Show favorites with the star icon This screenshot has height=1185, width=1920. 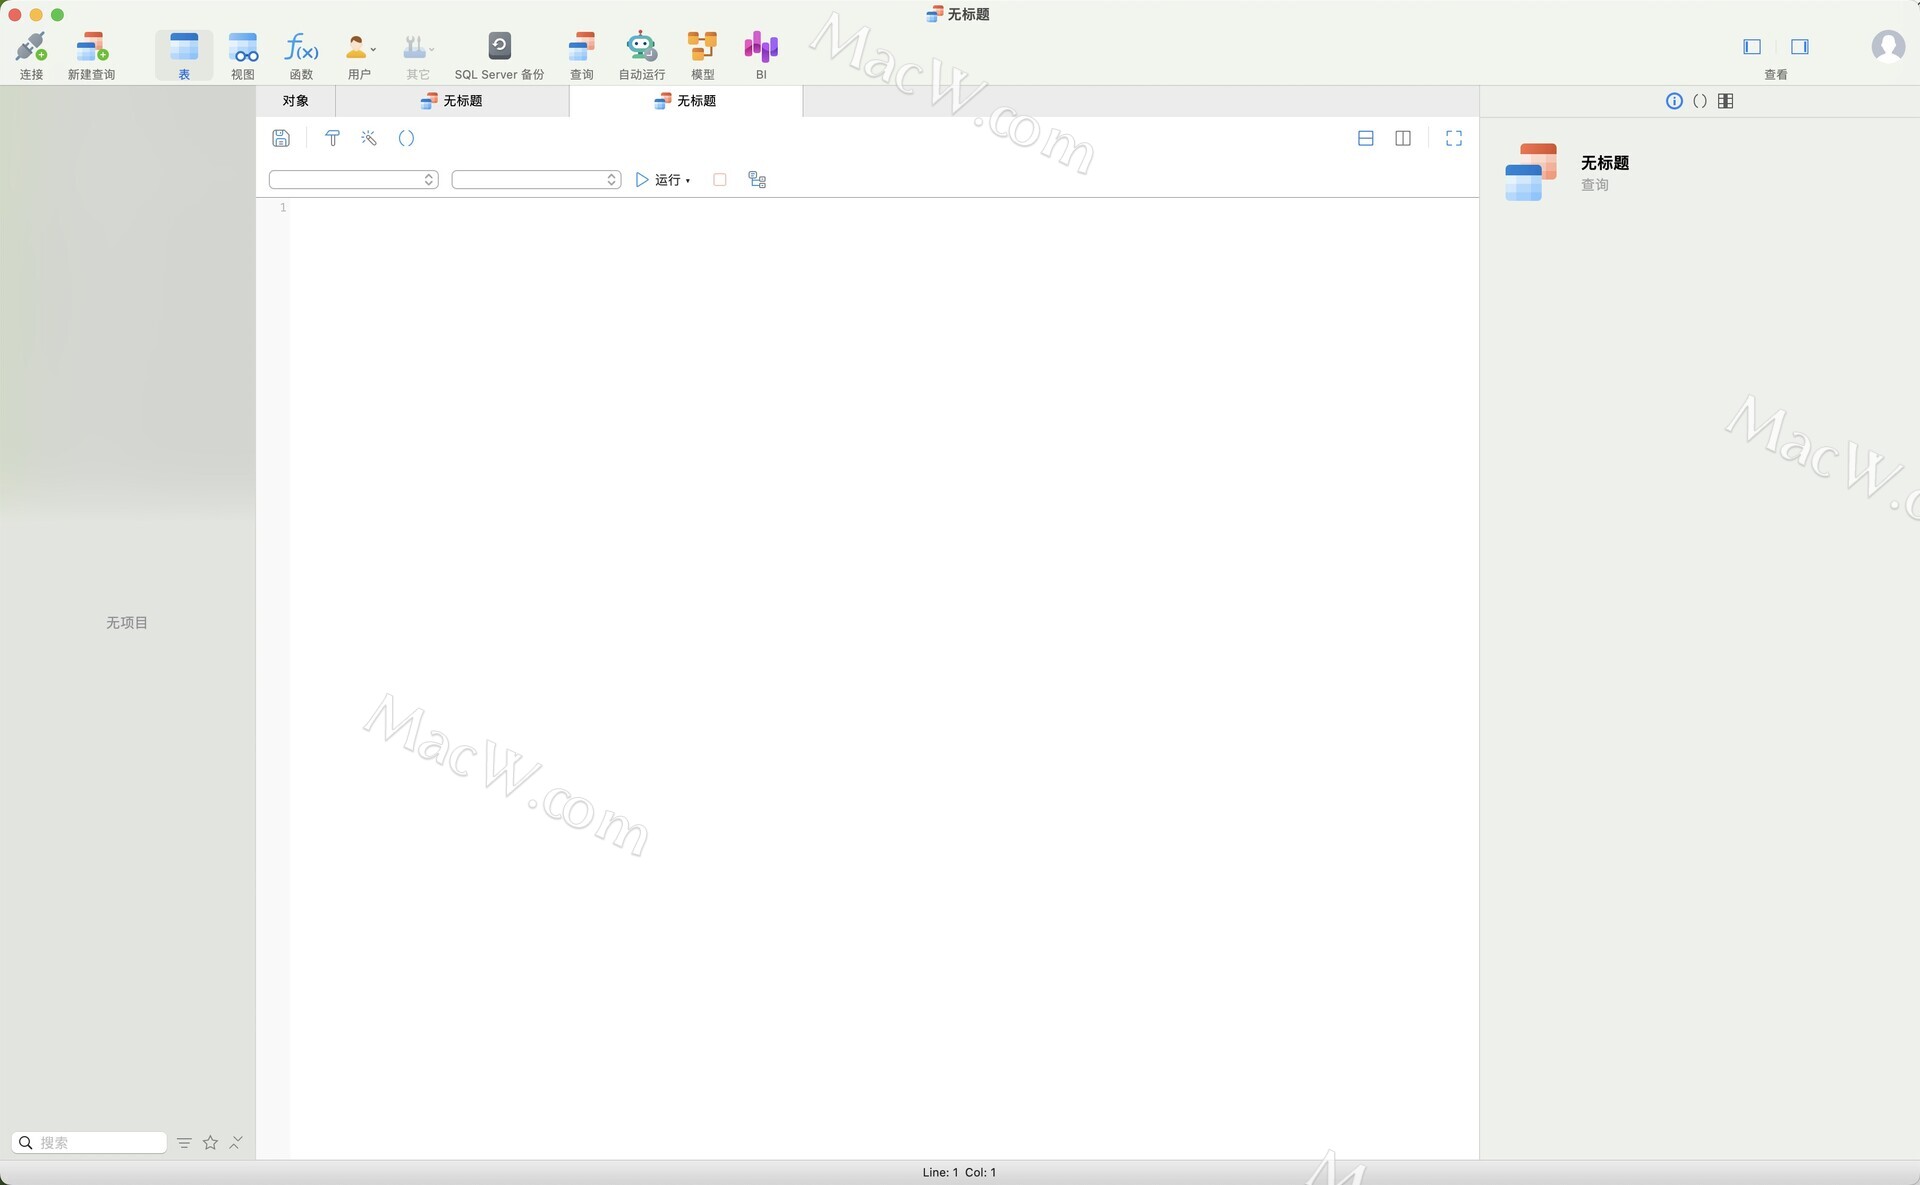click(x=210, y=1142)
